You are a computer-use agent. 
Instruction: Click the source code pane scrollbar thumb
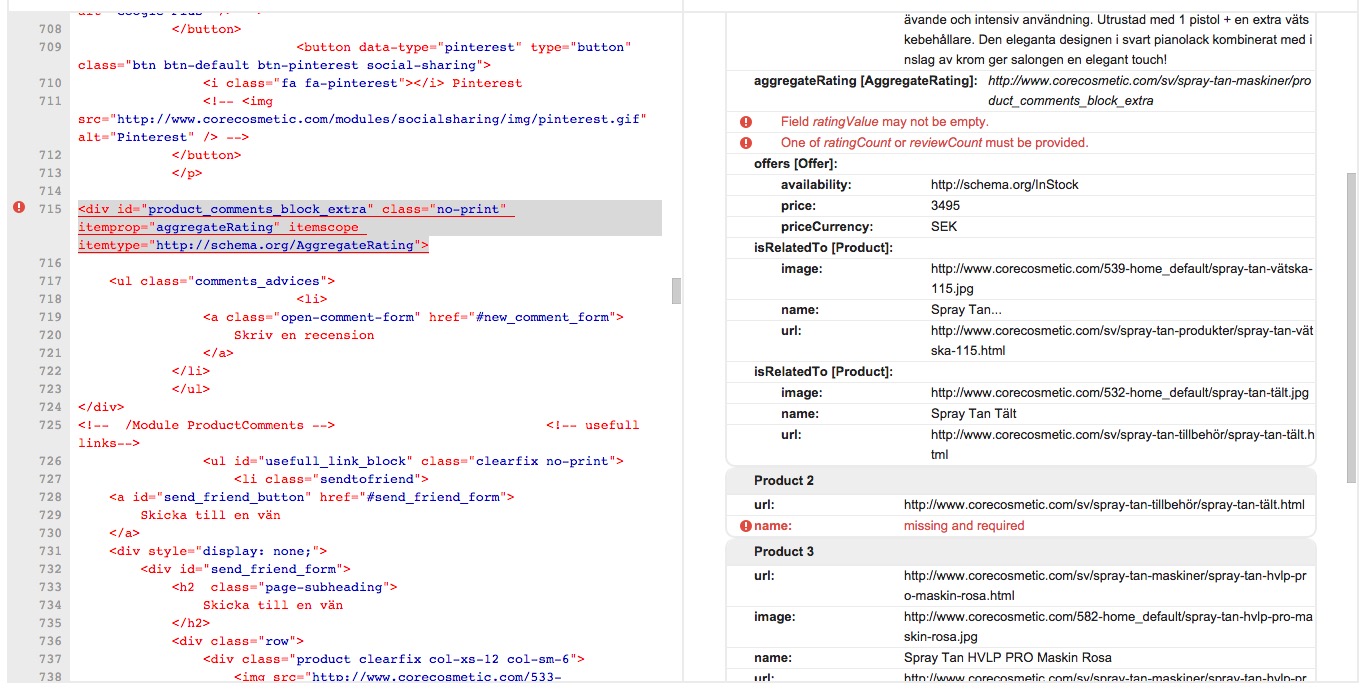[676, 290]
